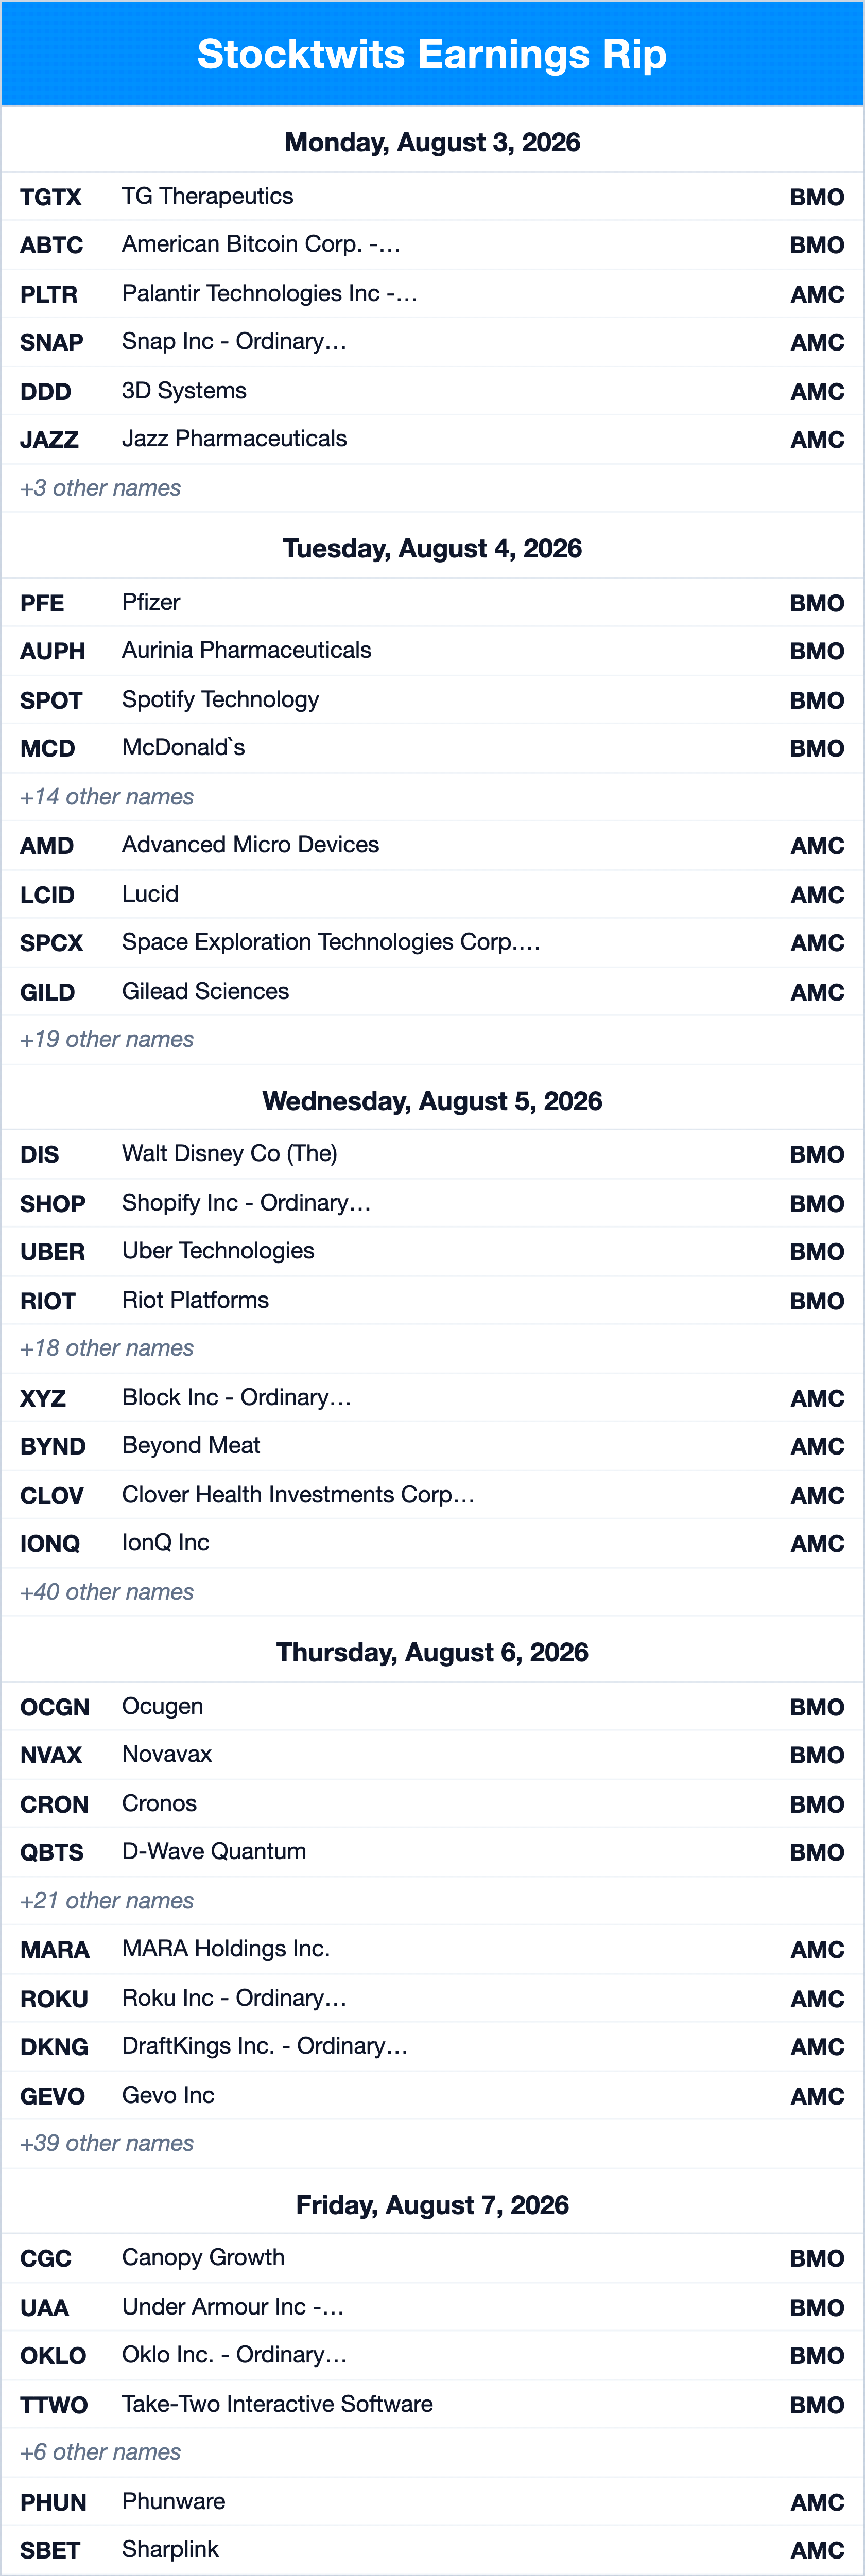Expand +14 other names on Tuesday
Viewport: 865px width, 2576px height.
click(x=107, y=797)
